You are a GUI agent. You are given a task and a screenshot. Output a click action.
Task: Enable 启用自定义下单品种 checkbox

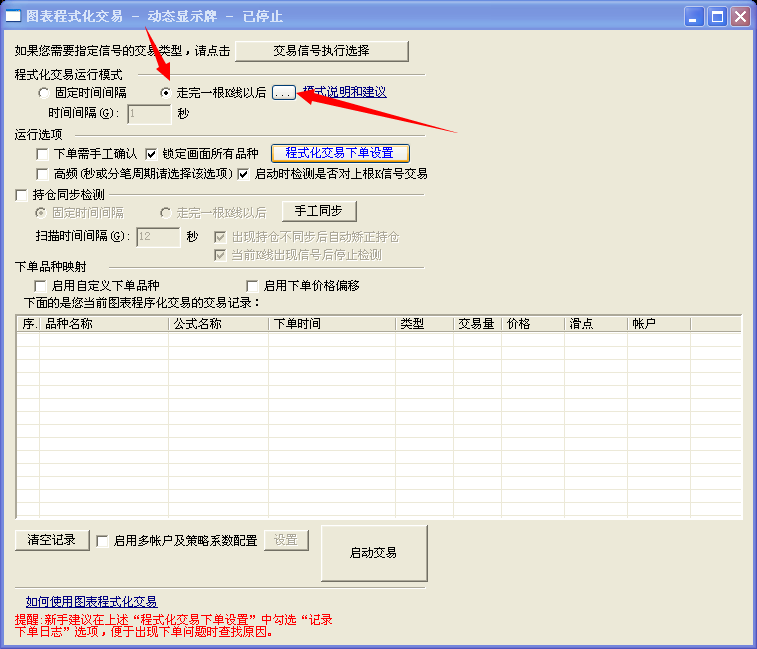click(x=40, y=286)
